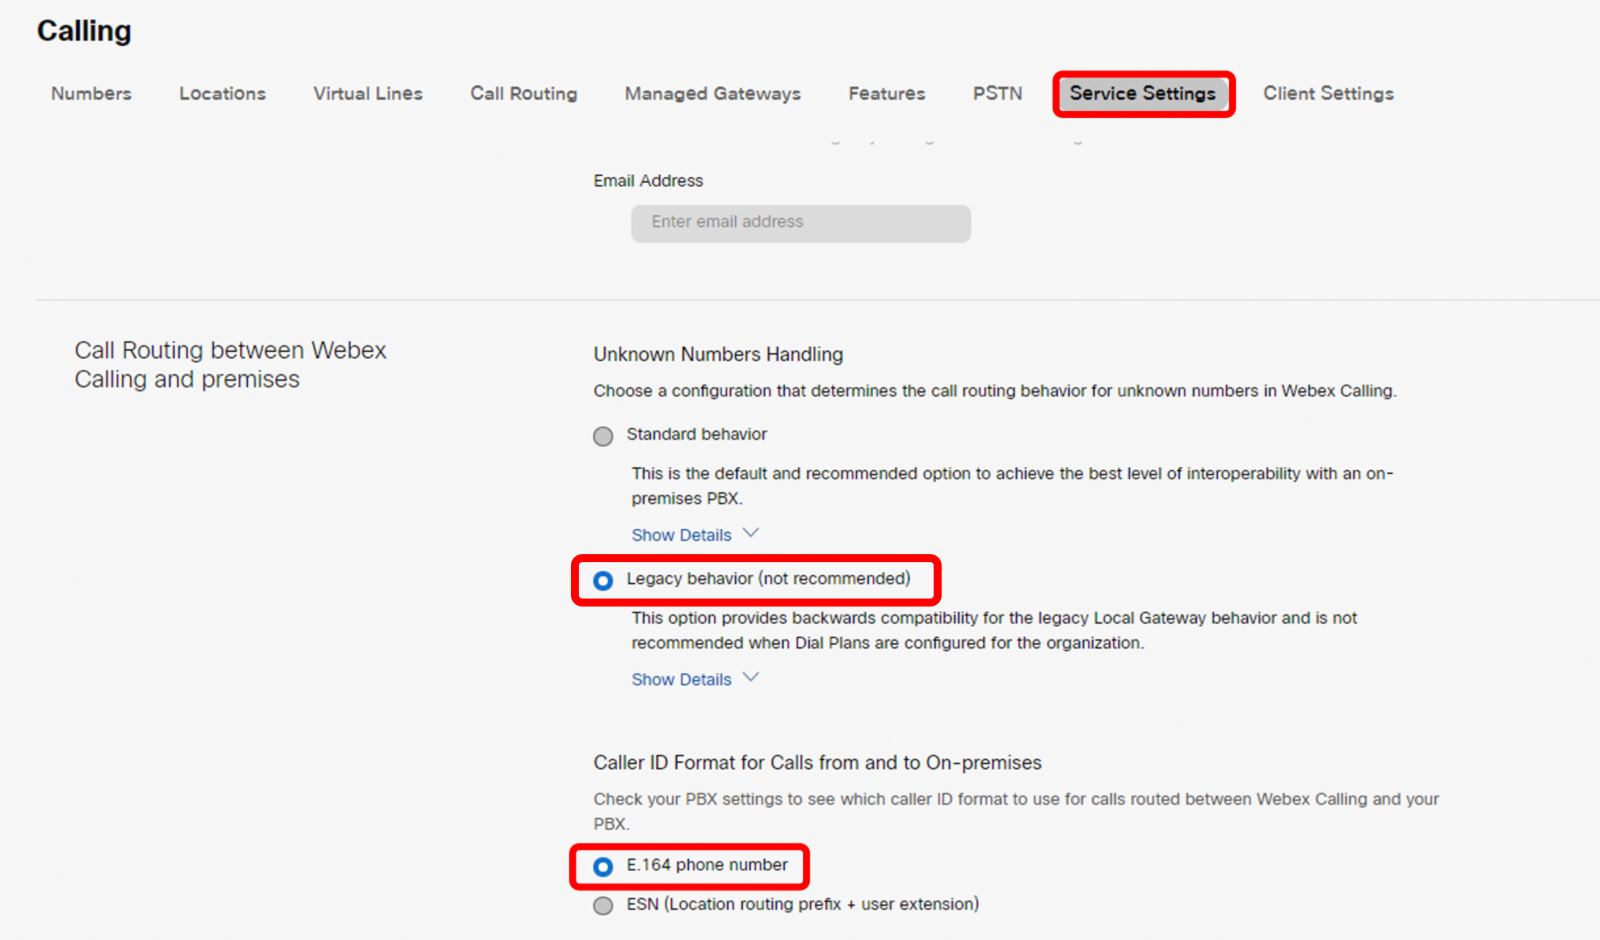
Task: Select ESN location routing prefix option
Action: point(603,906)
